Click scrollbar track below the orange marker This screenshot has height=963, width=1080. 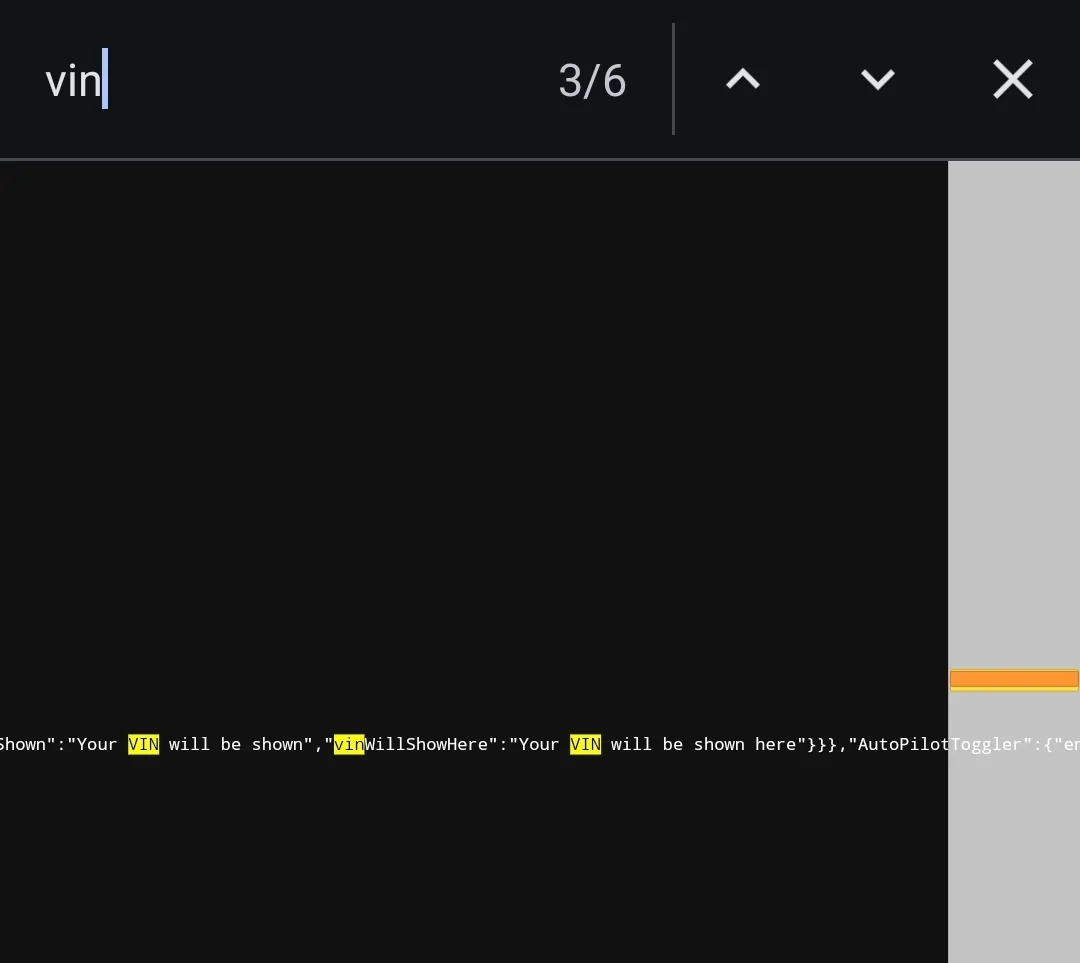1014,827
